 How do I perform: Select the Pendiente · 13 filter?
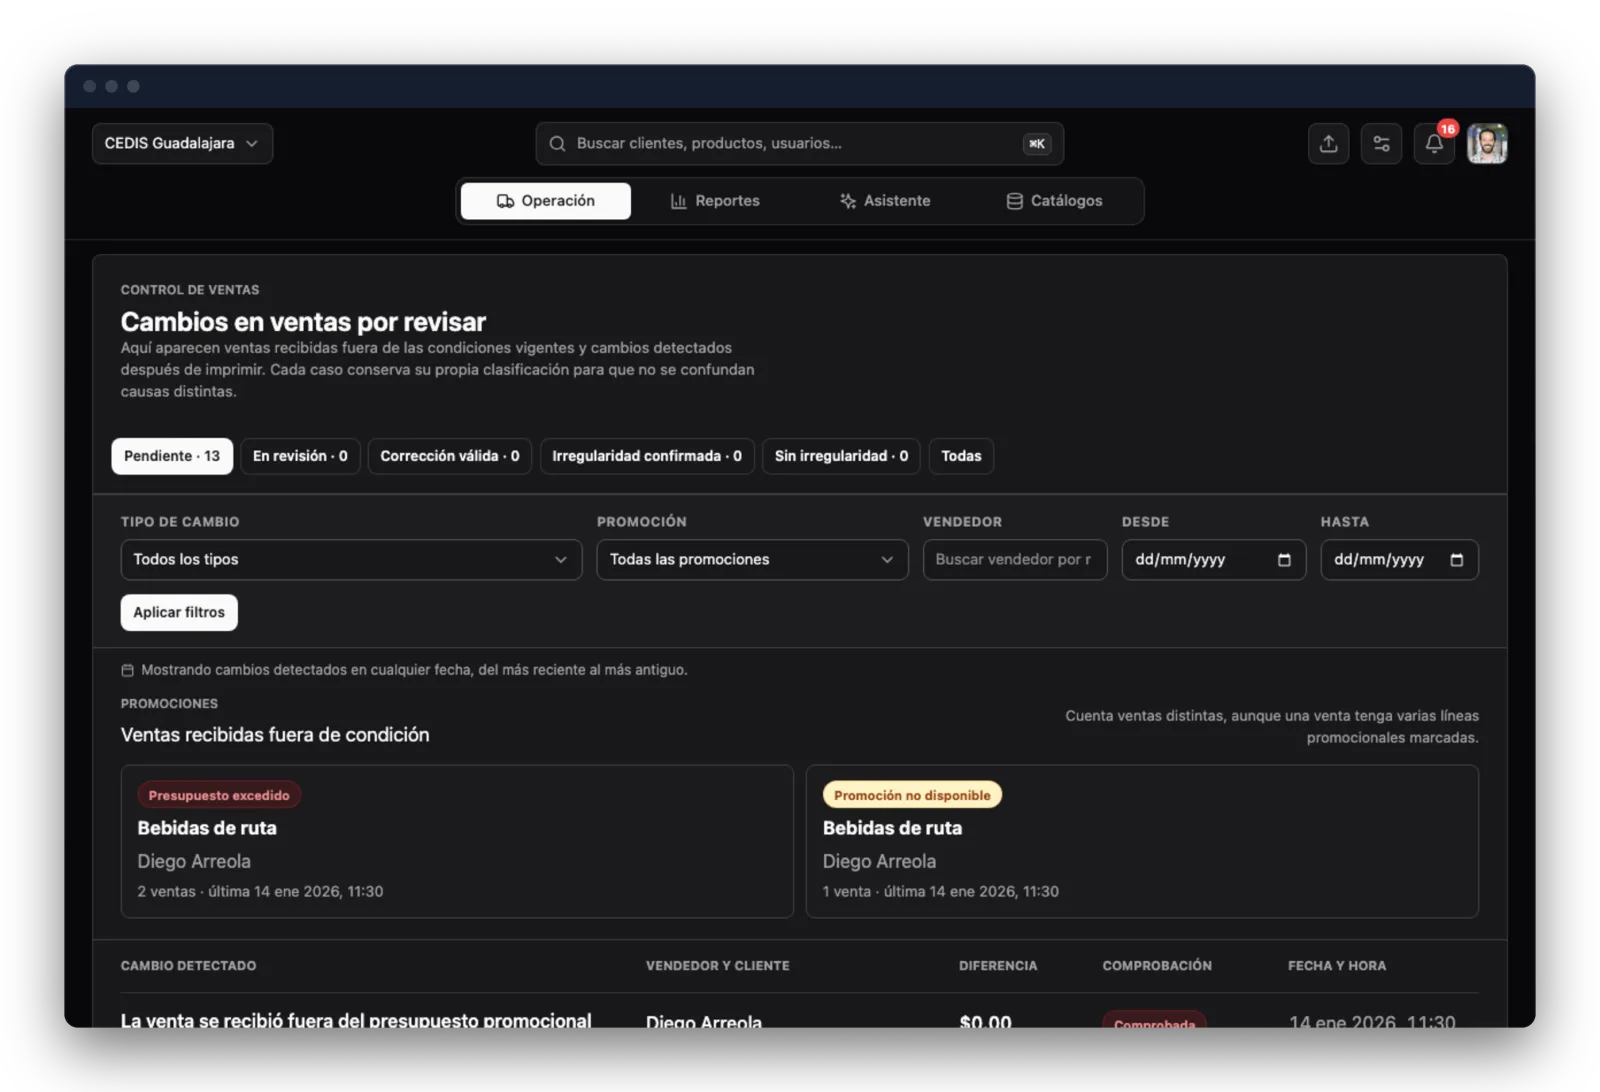(x=172, y=456)
